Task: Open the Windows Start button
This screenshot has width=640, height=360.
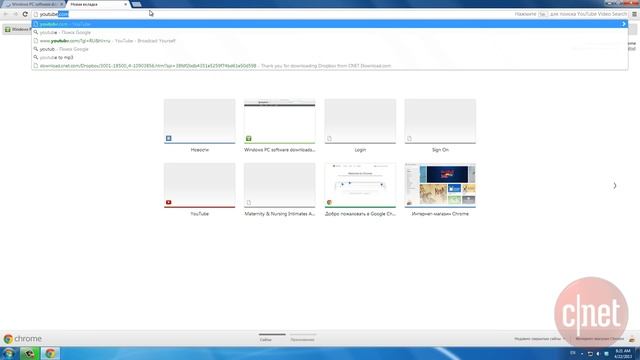Action: tap(9, 353)
